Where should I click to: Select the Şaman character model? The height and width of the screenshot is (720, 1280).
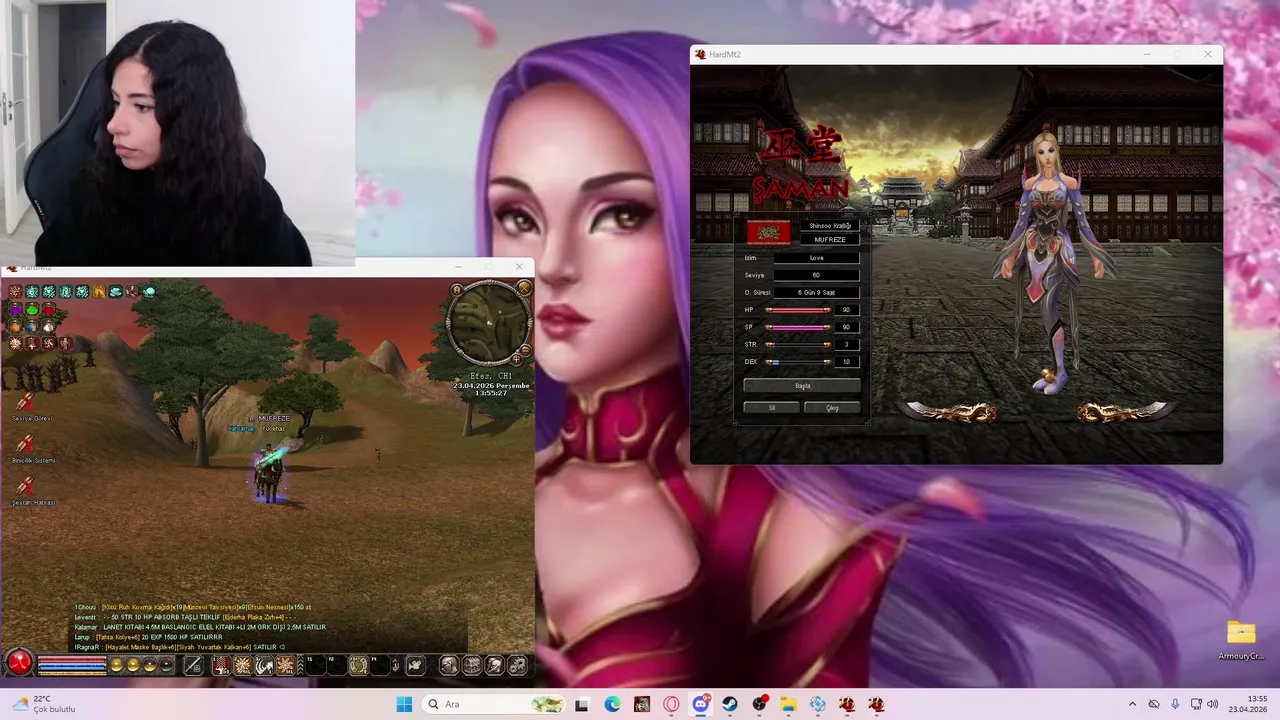[x=1050, y=262]
